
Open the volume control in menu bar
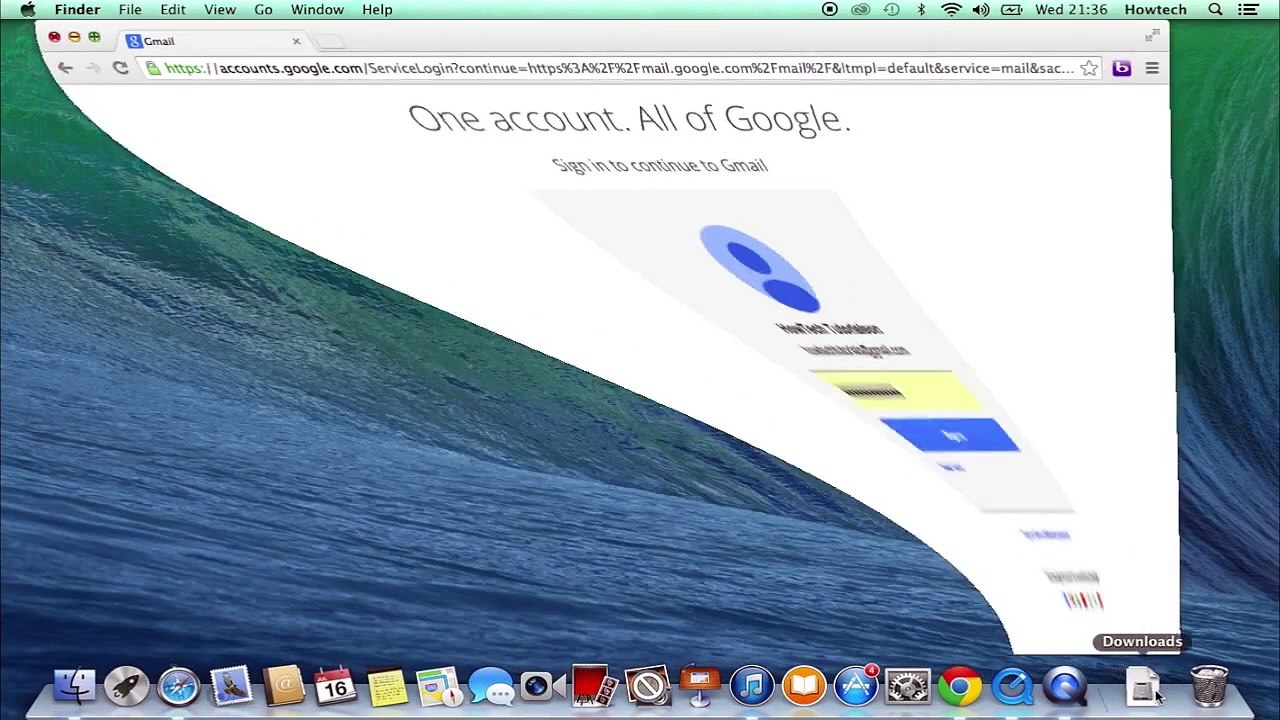point(981,10)
